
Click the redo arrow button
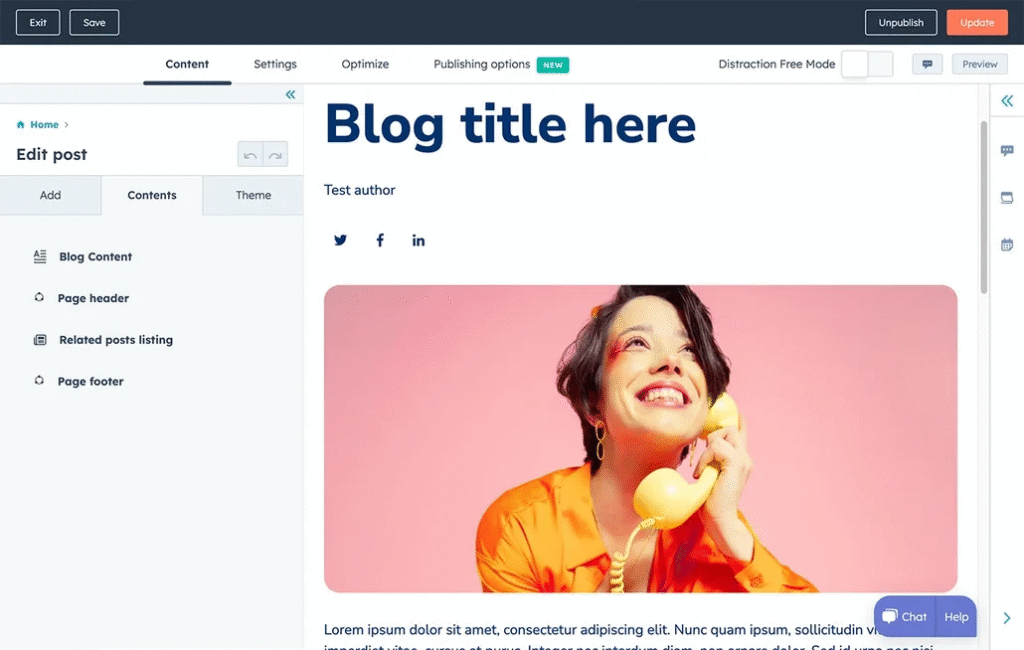[275, 154]
